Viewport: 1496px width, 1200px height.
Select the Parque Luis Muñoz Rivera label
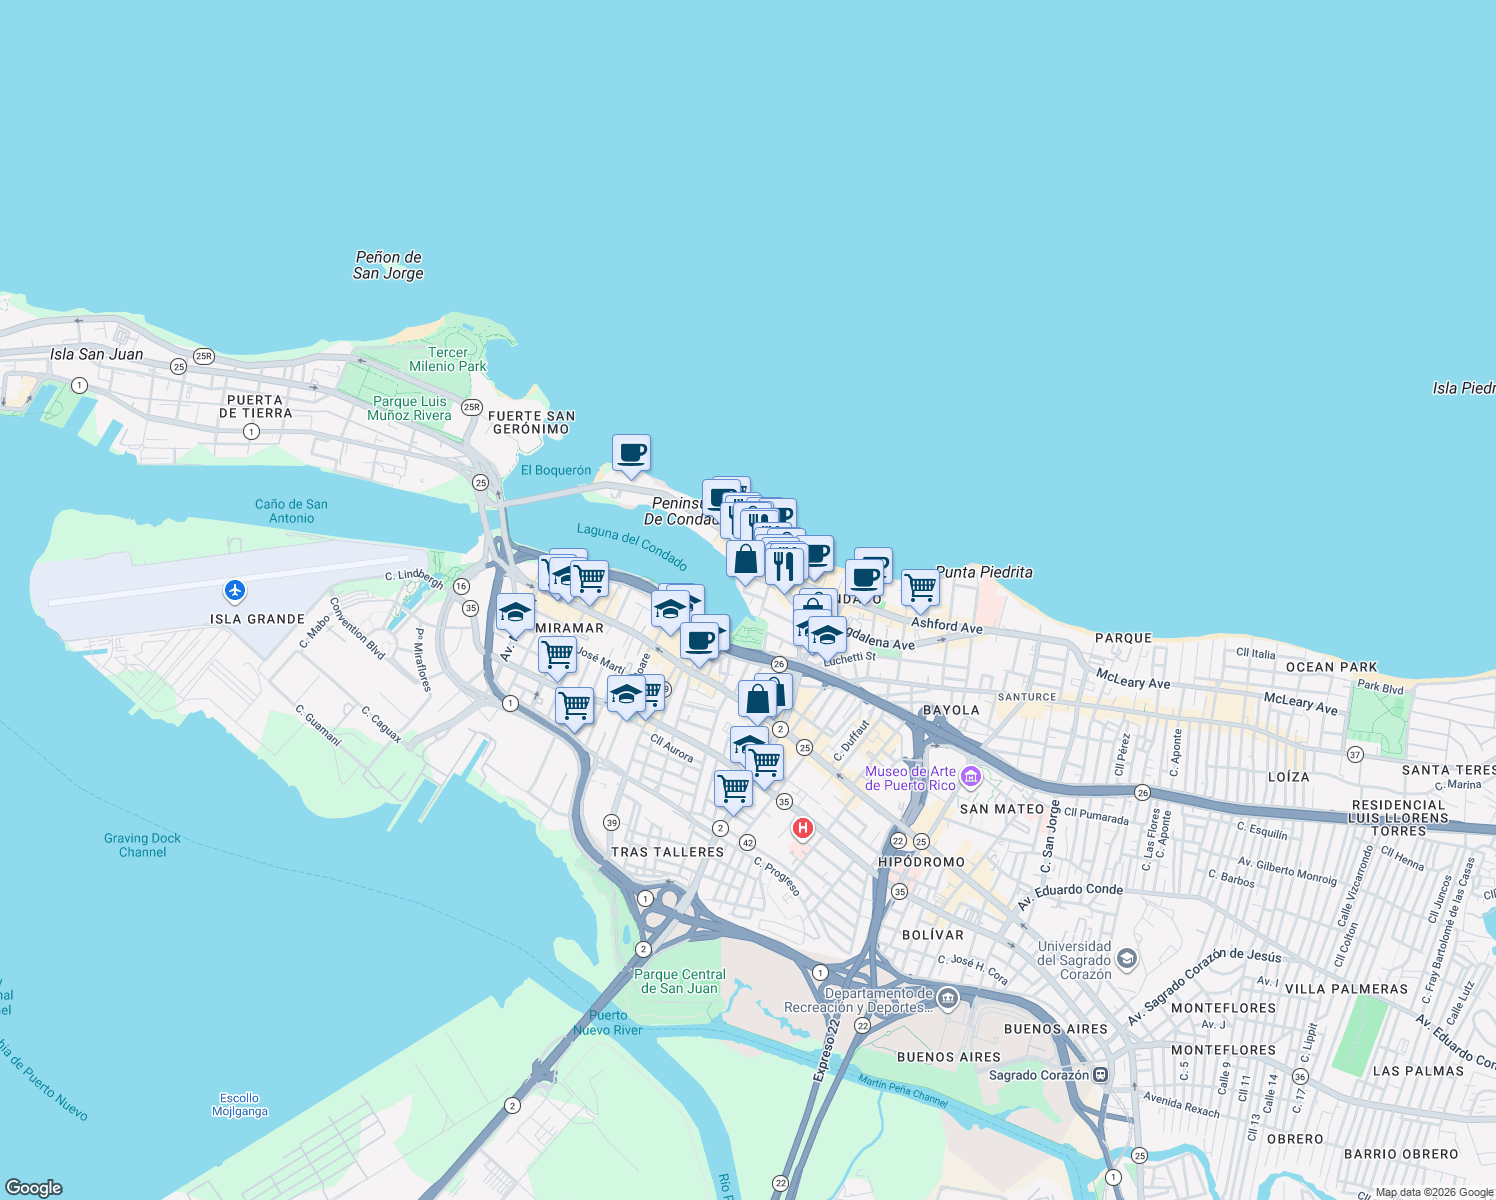[409, 408]
